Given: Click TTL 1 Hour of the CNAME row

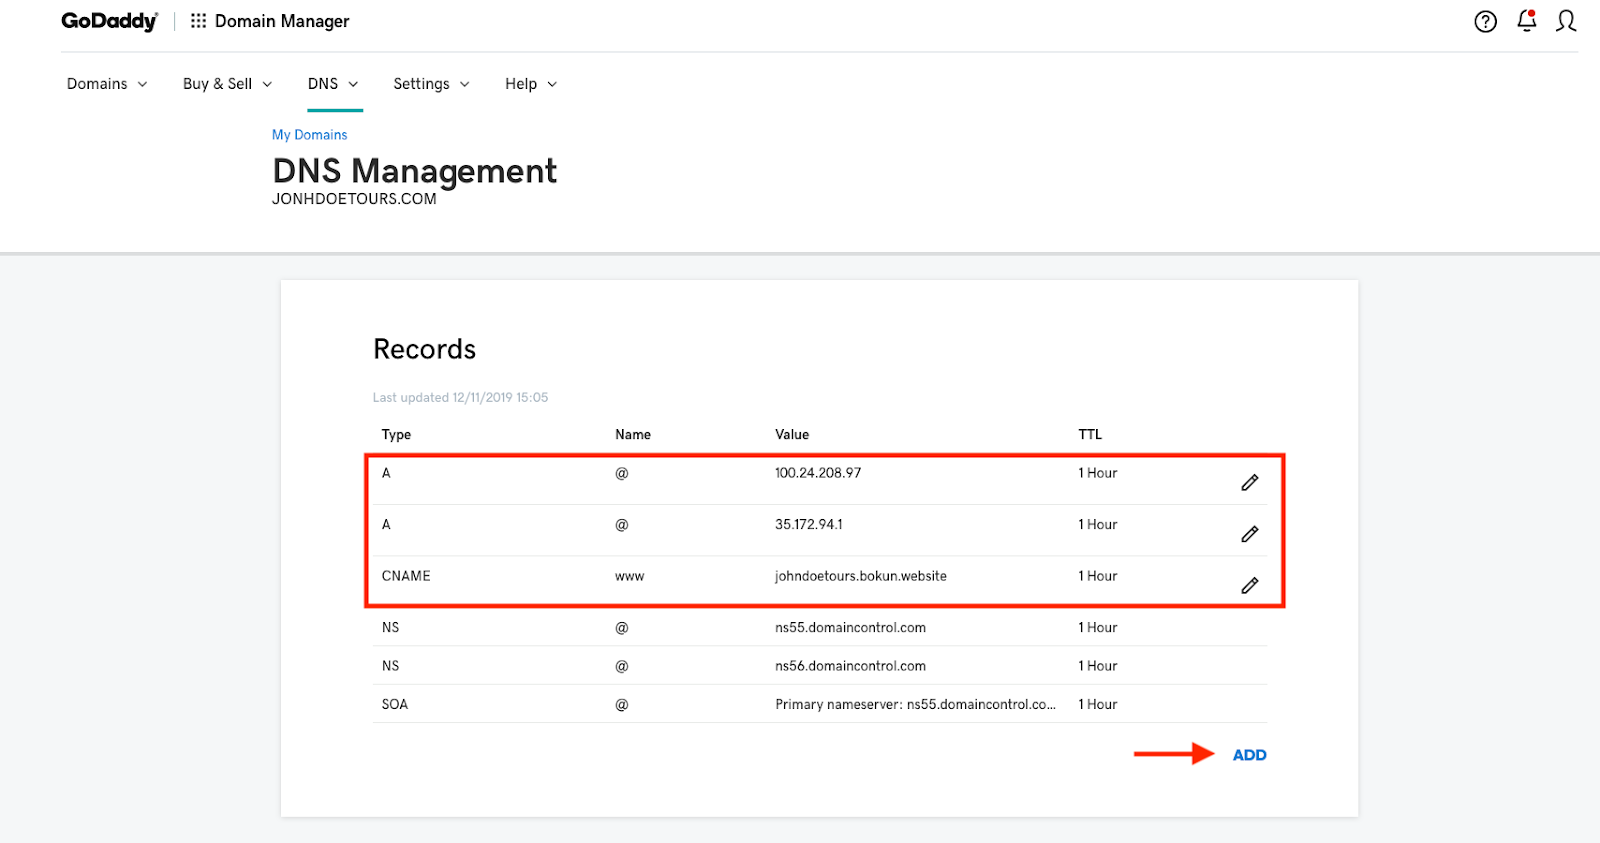Looking at the screenshot, I should coord(1098,576).
